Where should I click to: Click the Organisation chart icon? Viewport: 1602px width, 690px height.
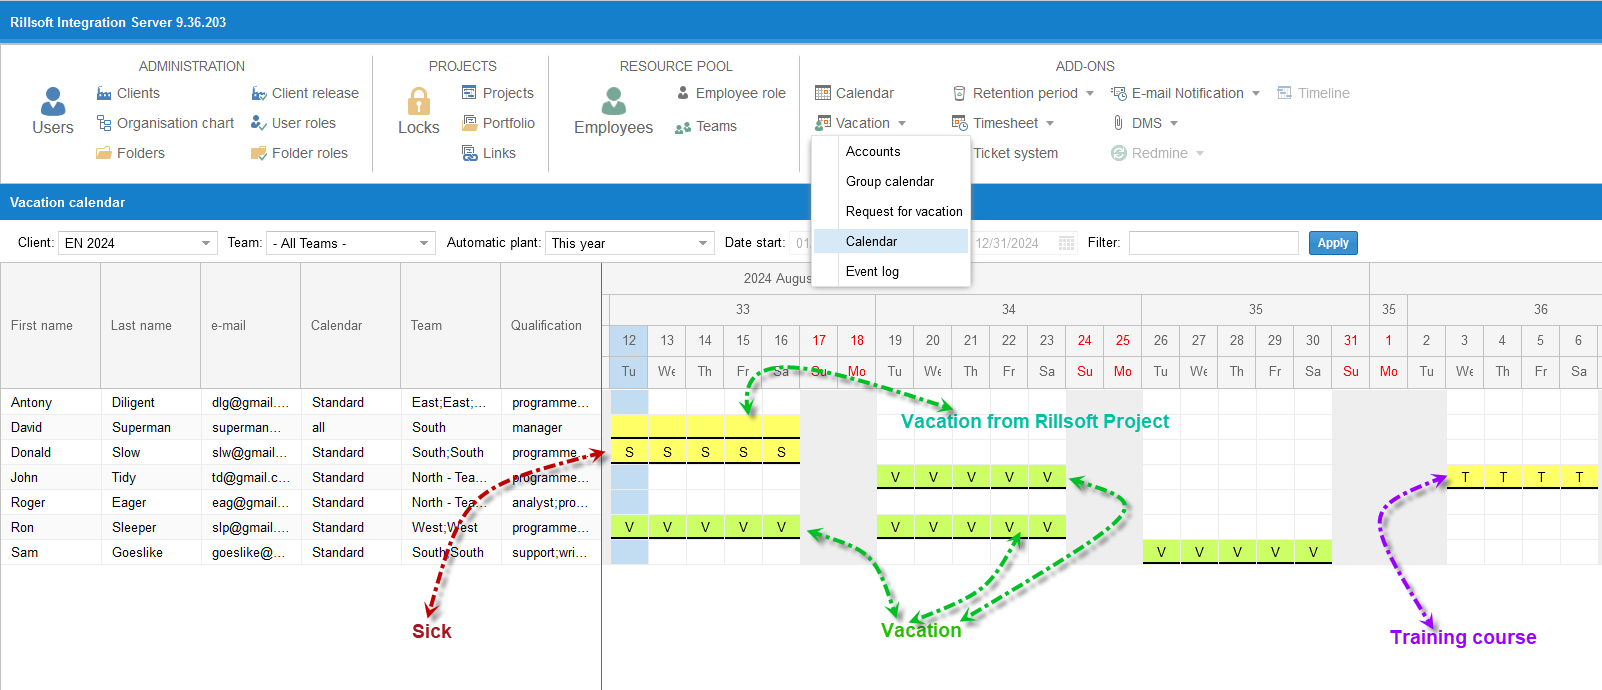pyautogui.click(x=104, y=123)
